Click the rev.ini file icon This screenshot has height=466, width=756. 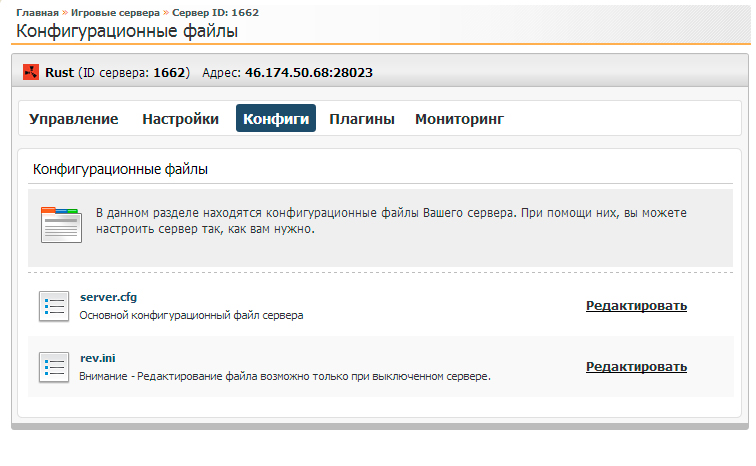coord(53,366)
